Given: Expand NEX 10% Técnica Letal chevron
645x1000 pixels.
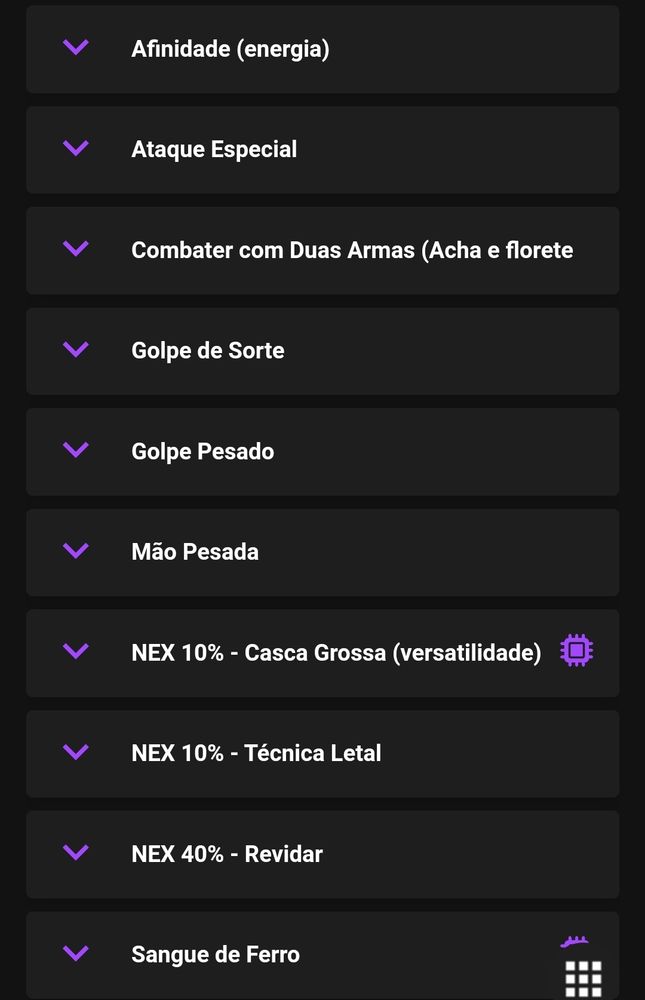Looking at the screenshot, I should tap(76, 752).
